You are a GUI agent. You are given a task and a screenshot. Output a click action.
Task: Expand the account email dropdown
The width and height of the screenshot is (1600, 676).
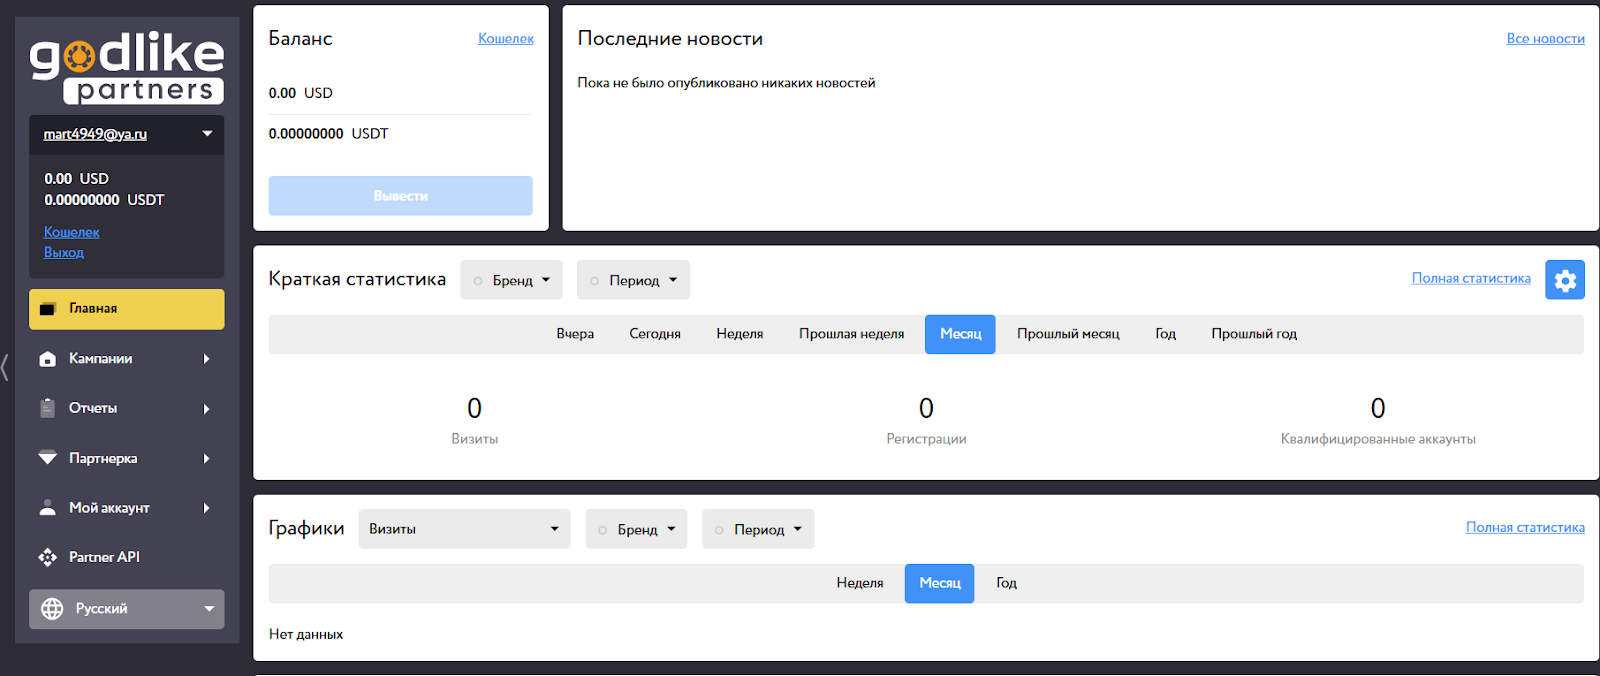click(x=207, y=134)
